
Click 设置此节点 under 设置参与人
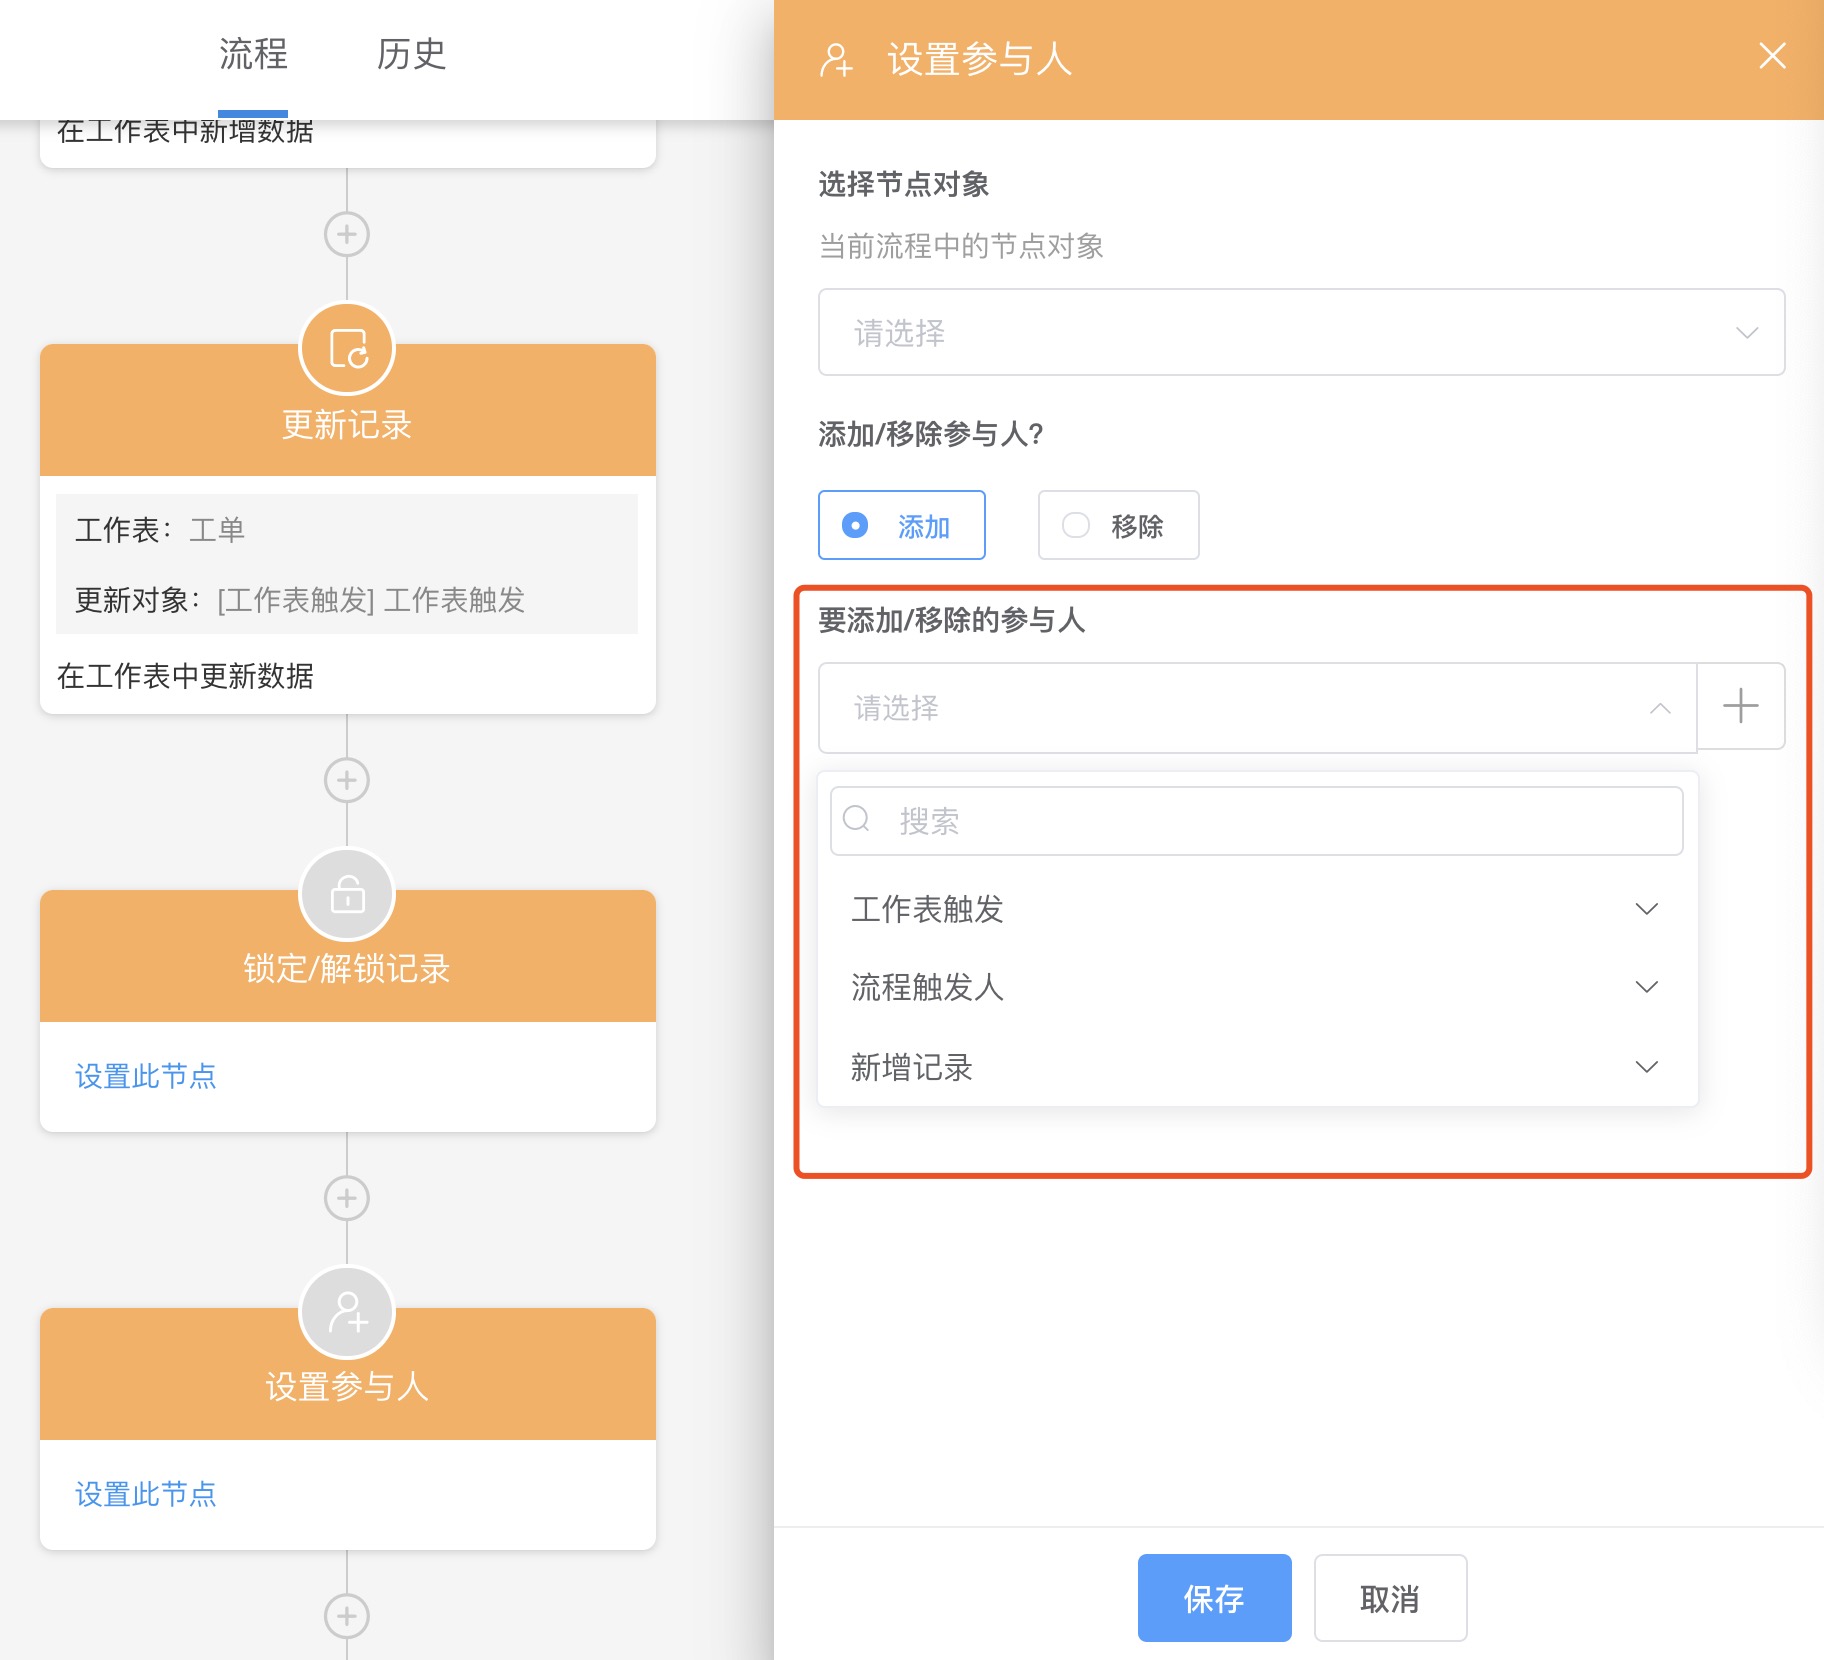[146, 1494]
